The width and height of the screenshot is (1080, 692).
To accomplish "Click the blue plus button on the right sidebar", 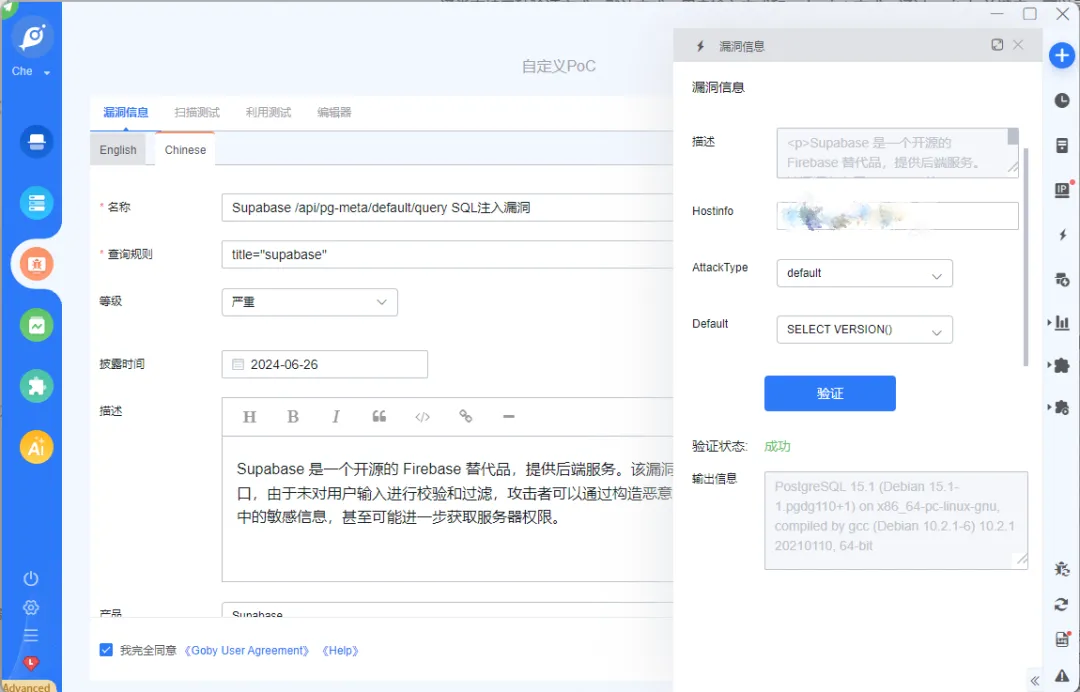I will pyautogui.click(x=1061, y=56).
